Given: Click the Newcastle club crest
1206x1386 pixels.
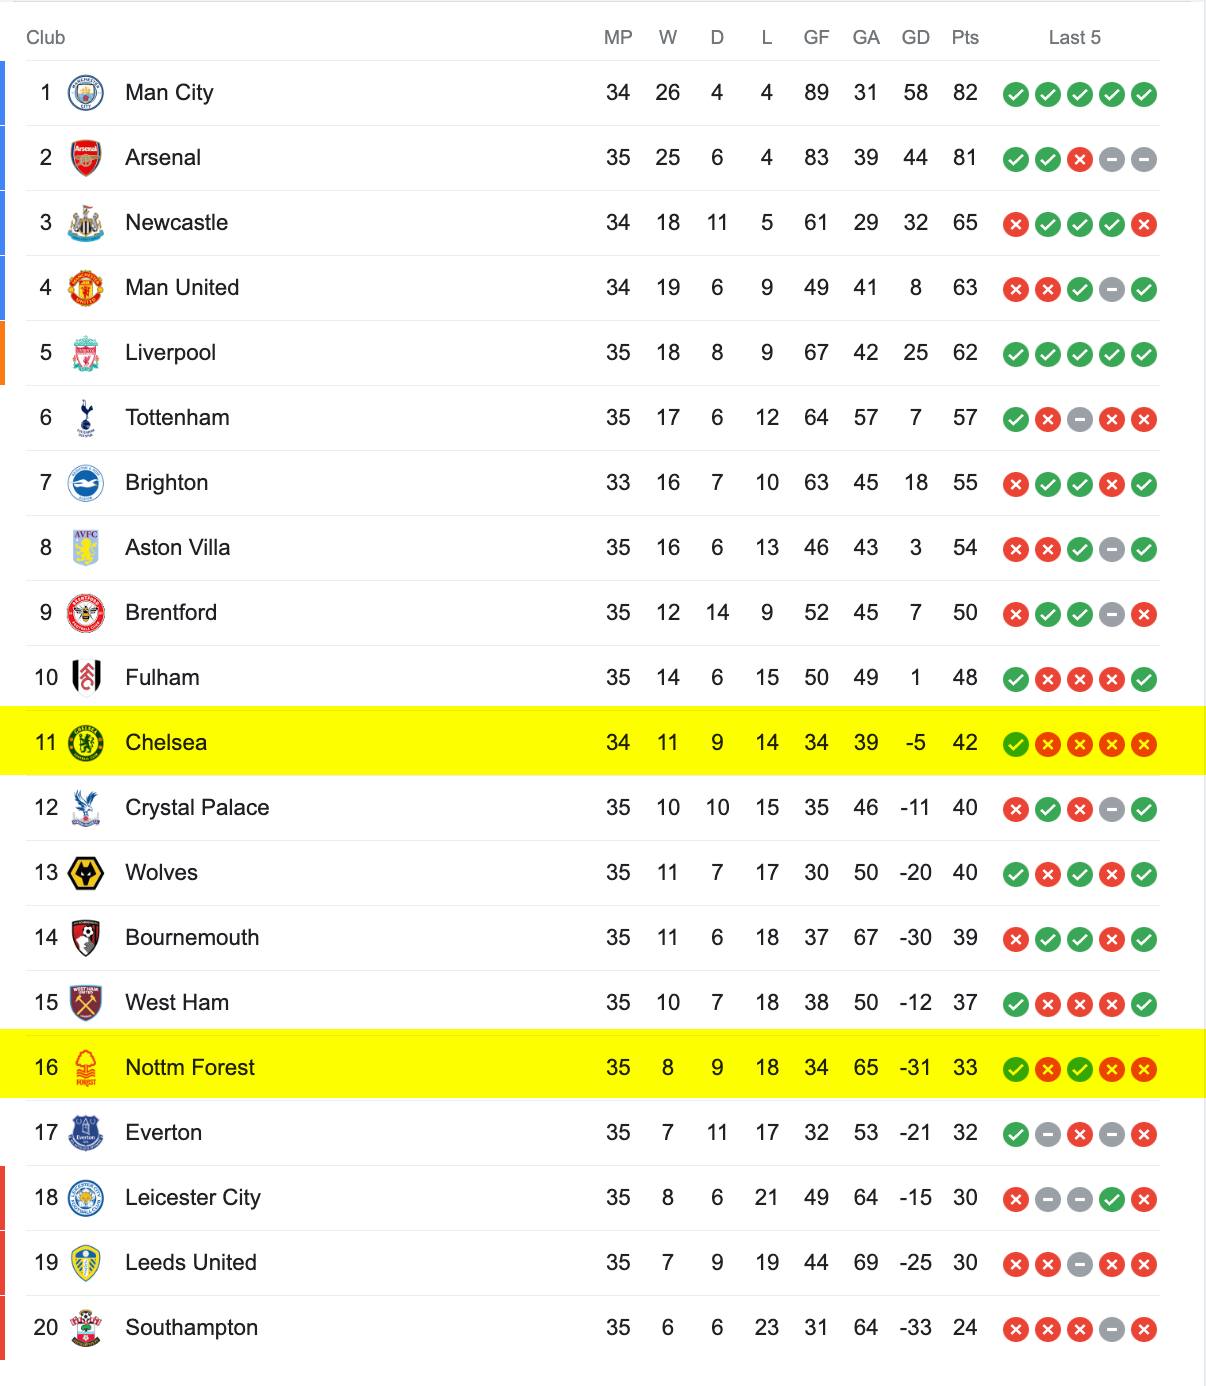Looking at the screenshot, I should [x=86, y=223].
